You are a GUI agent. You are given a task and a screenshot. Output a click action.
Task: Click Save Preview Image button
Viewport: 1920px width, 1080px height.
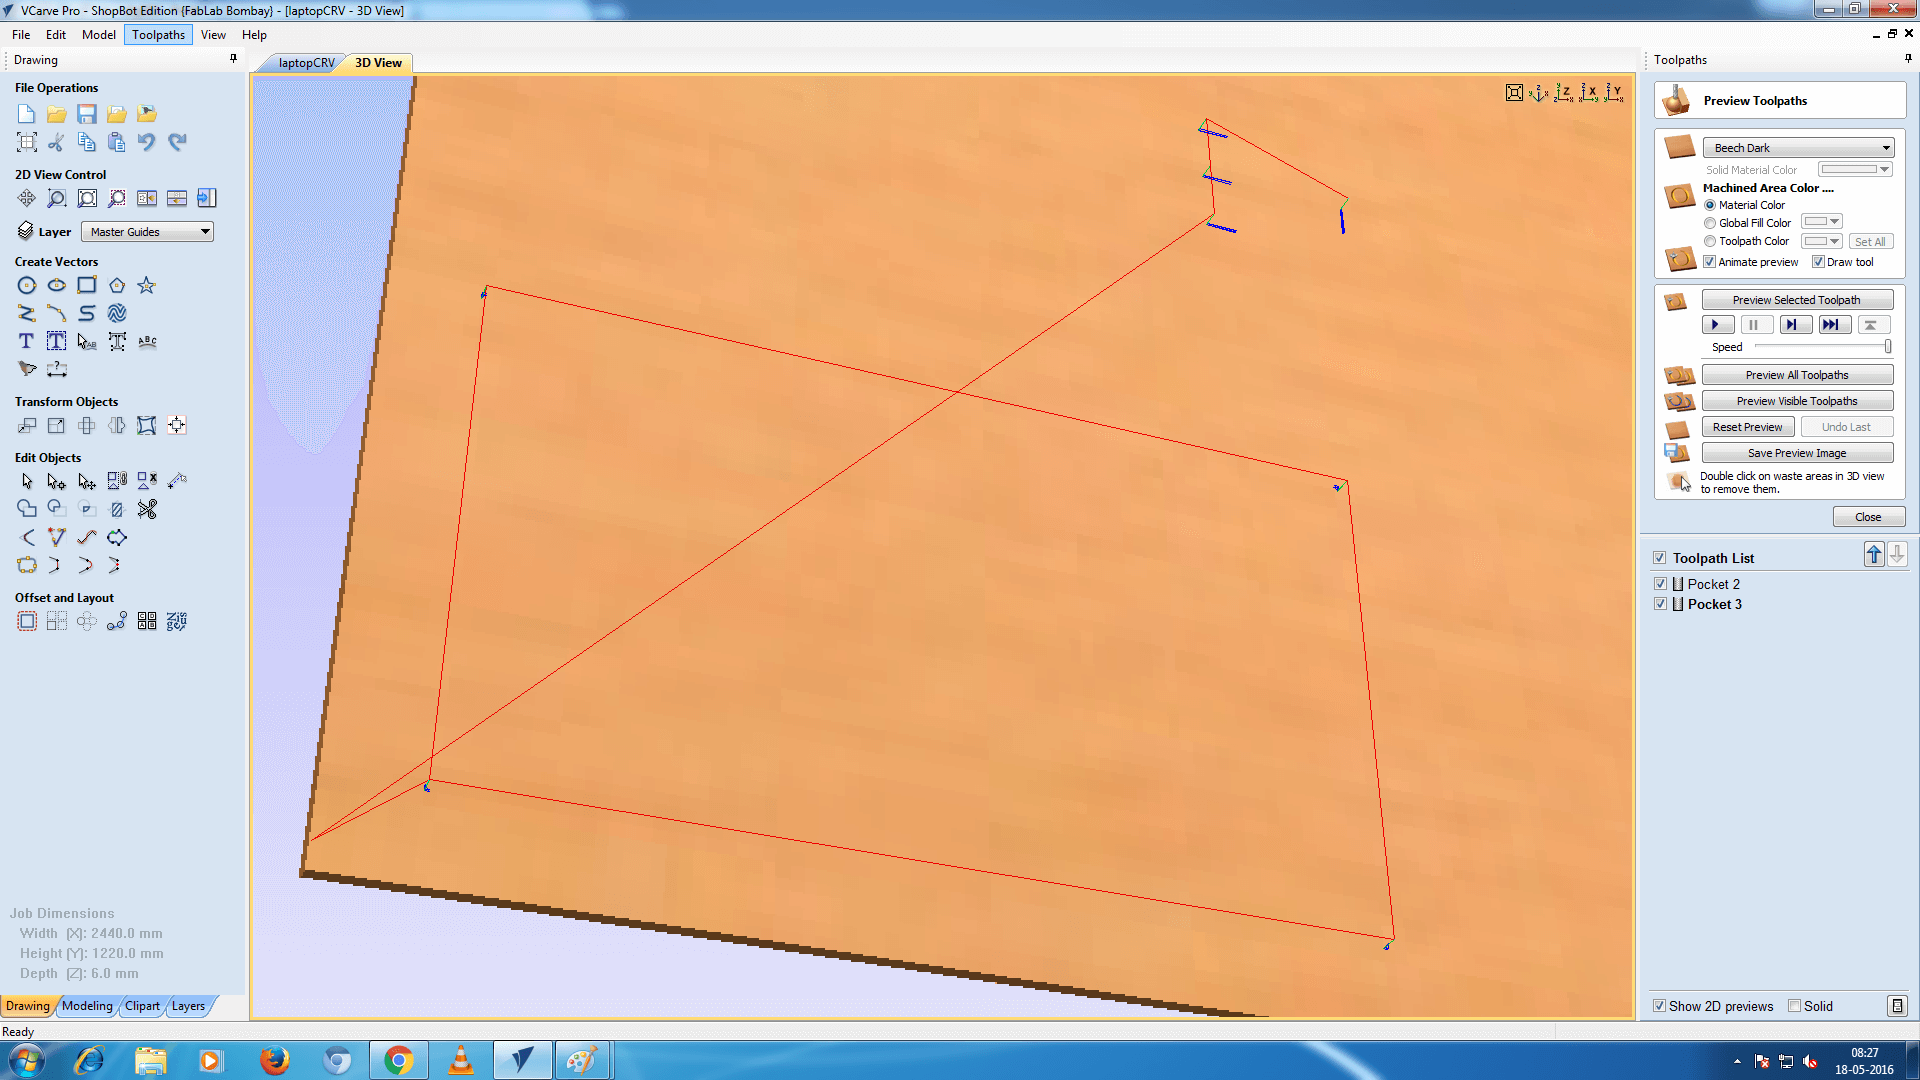[1797, 453]
